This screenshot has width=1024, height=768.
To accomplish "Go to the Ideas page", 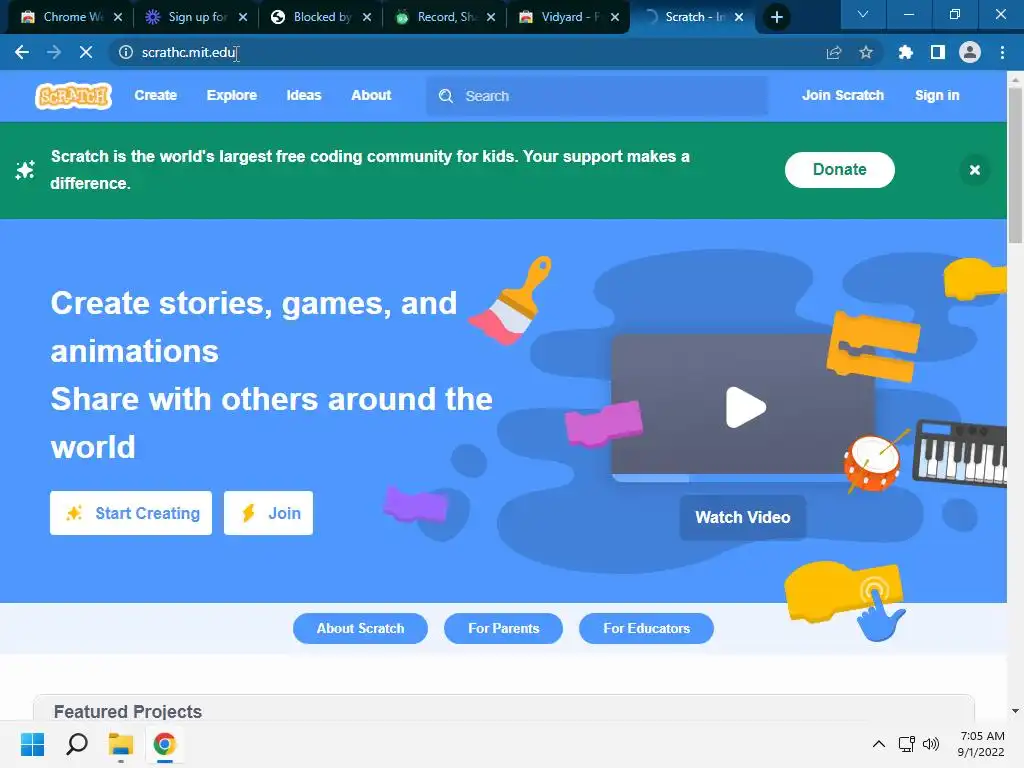I will tap(304, 95).
